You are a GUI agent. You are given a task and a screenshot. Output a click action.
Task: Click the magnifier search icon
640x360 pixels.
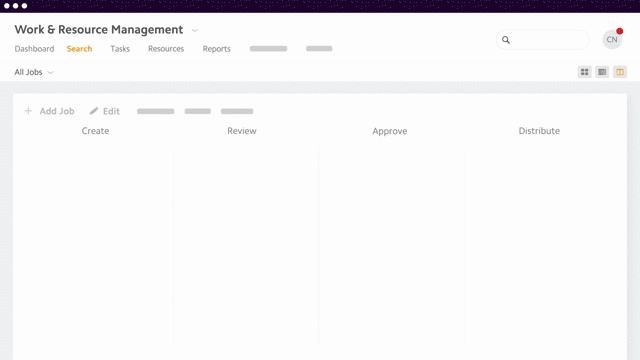(x=506, y=40)
